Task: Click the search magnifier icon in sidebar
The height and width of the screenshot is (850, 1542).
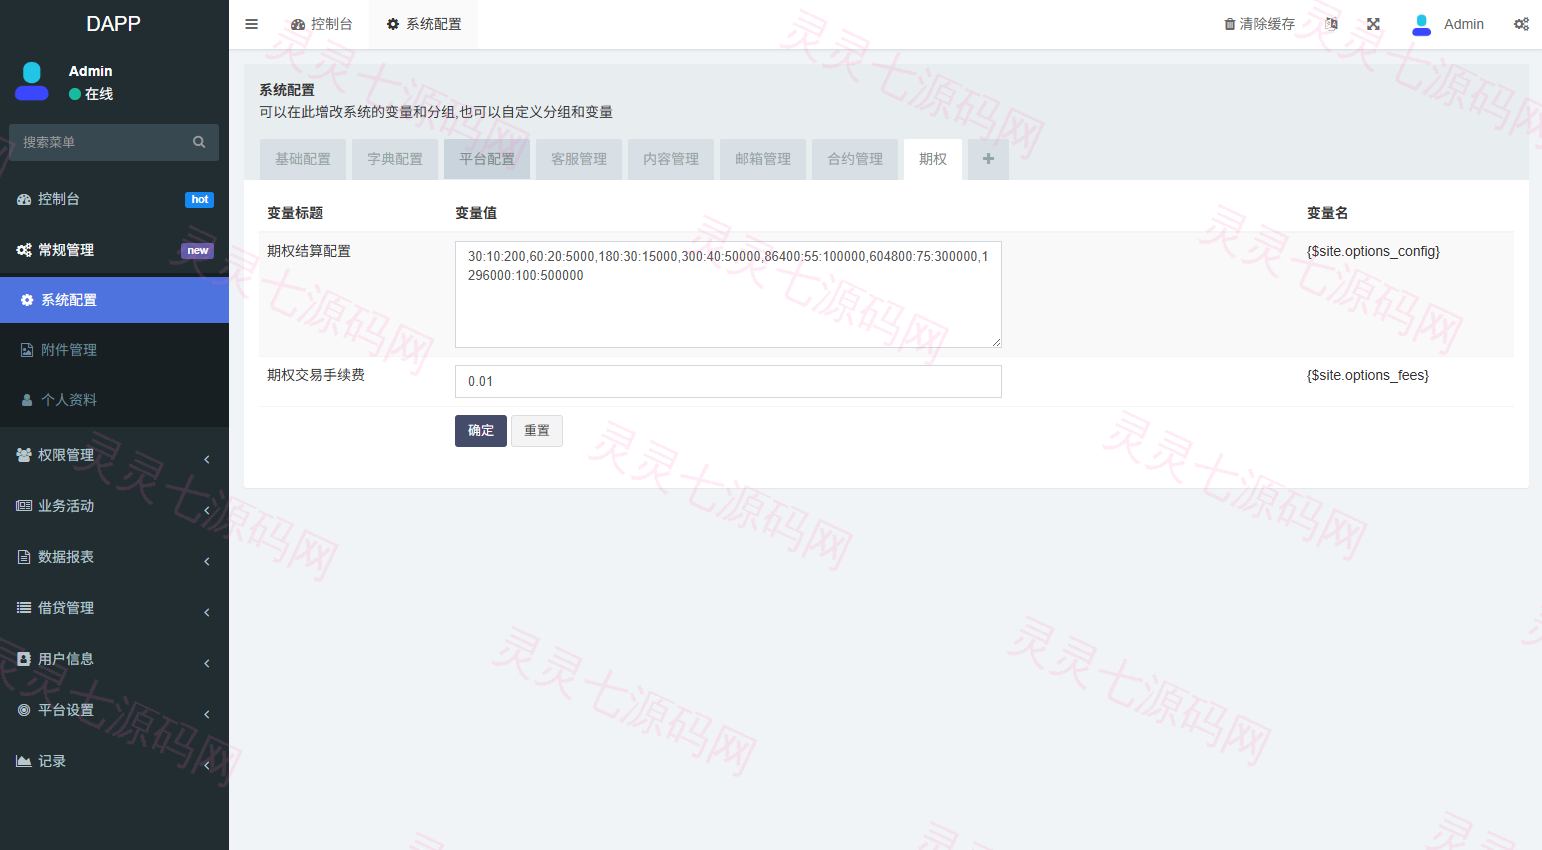Action: point(199,142)
